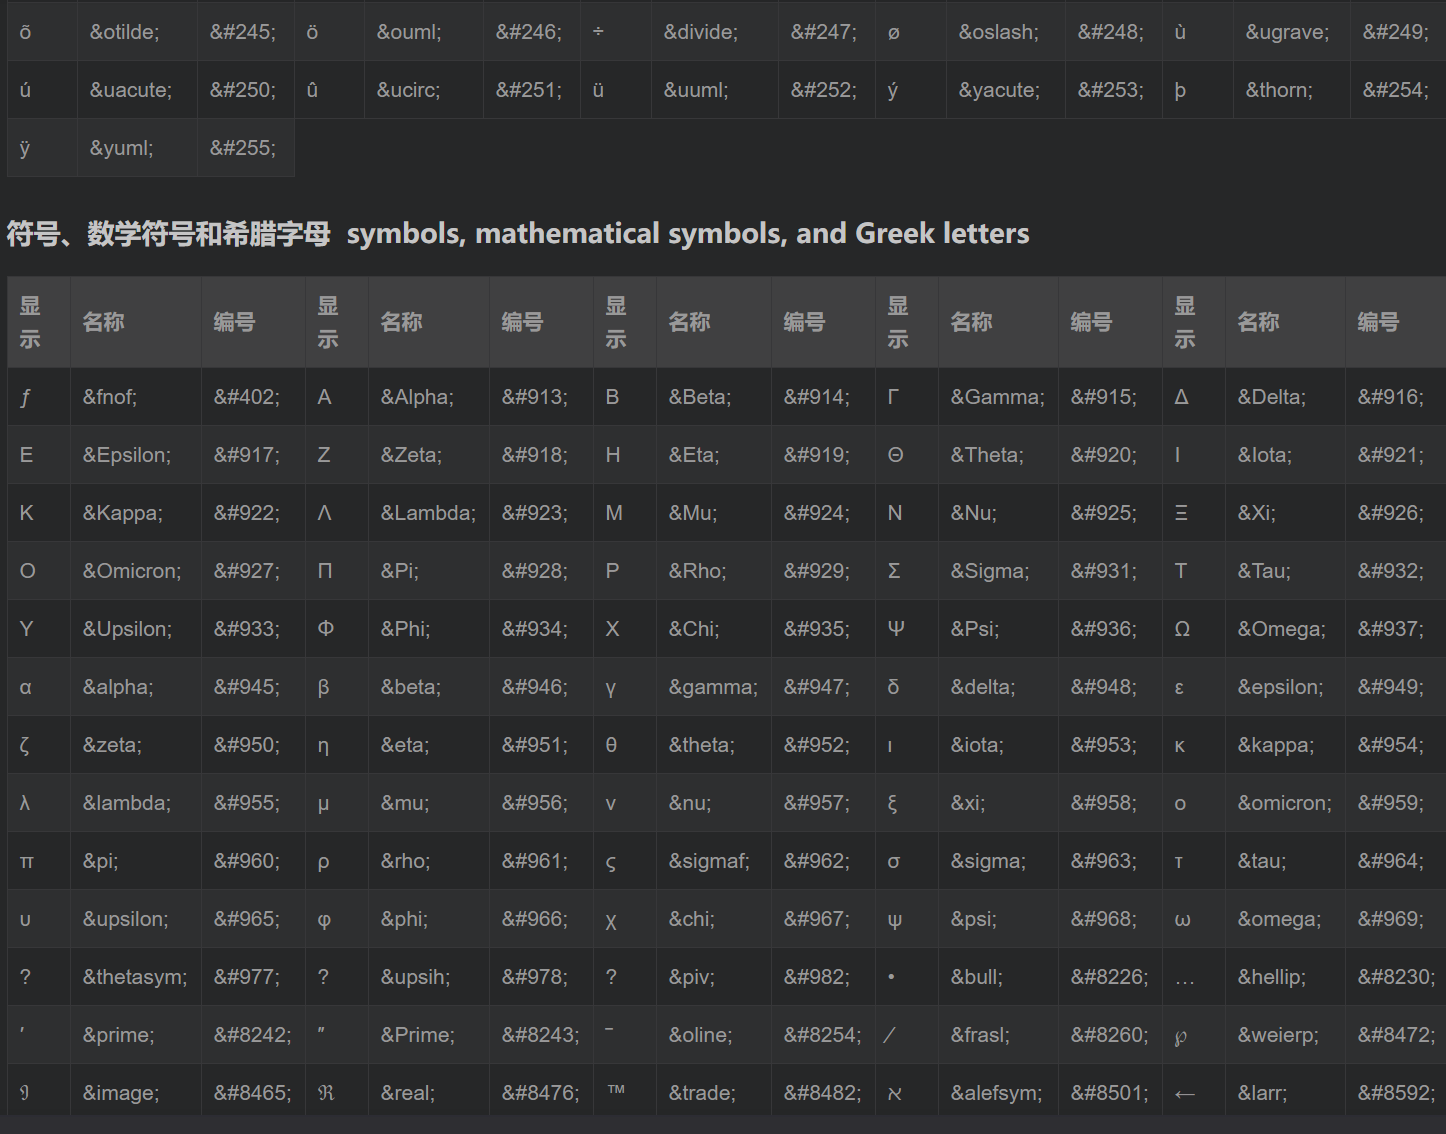
Task: Select the &upsih; entity cell
Action: (429, 977)
